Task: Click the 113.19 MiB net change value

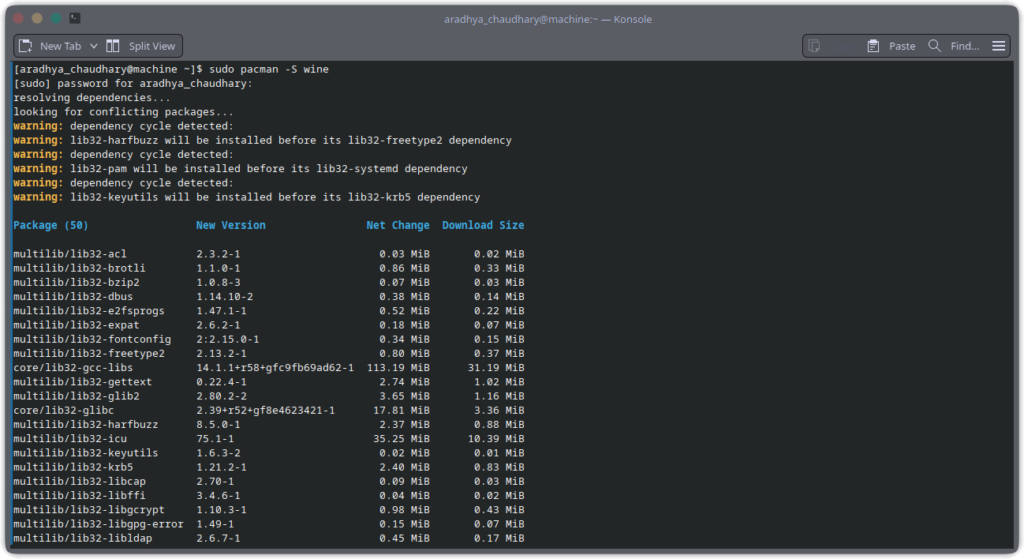Action: click(x=398, y=368)
